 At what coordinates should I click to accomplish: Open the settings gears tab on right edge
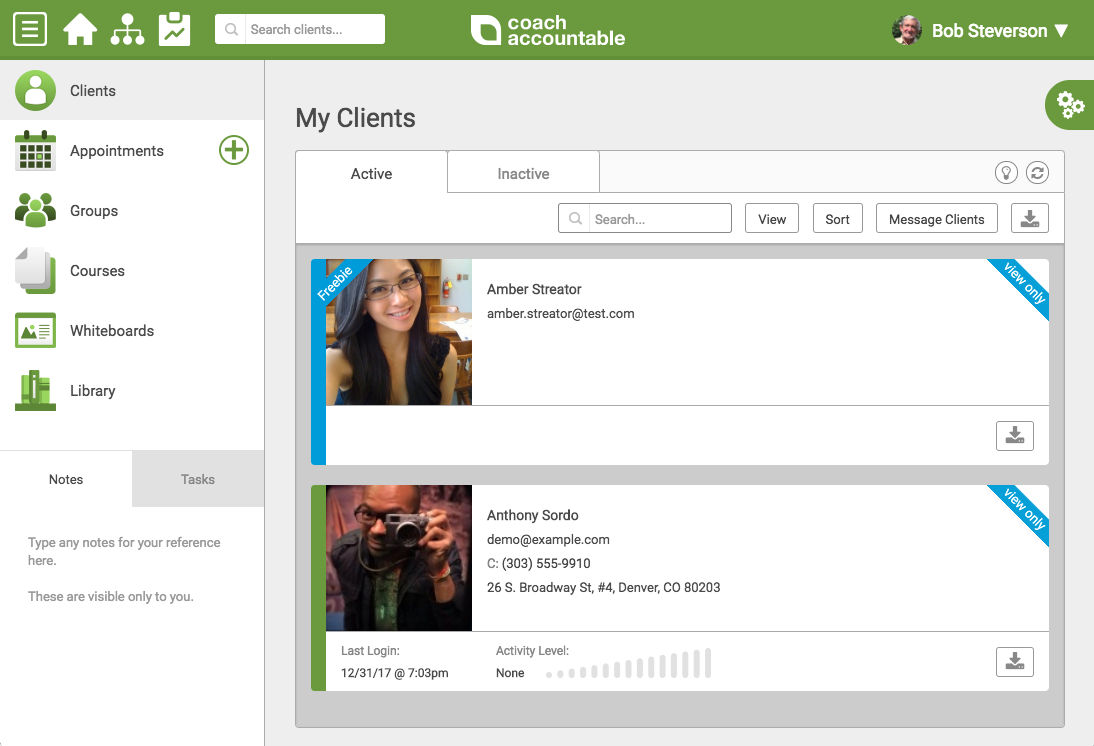pos(1070,105)
